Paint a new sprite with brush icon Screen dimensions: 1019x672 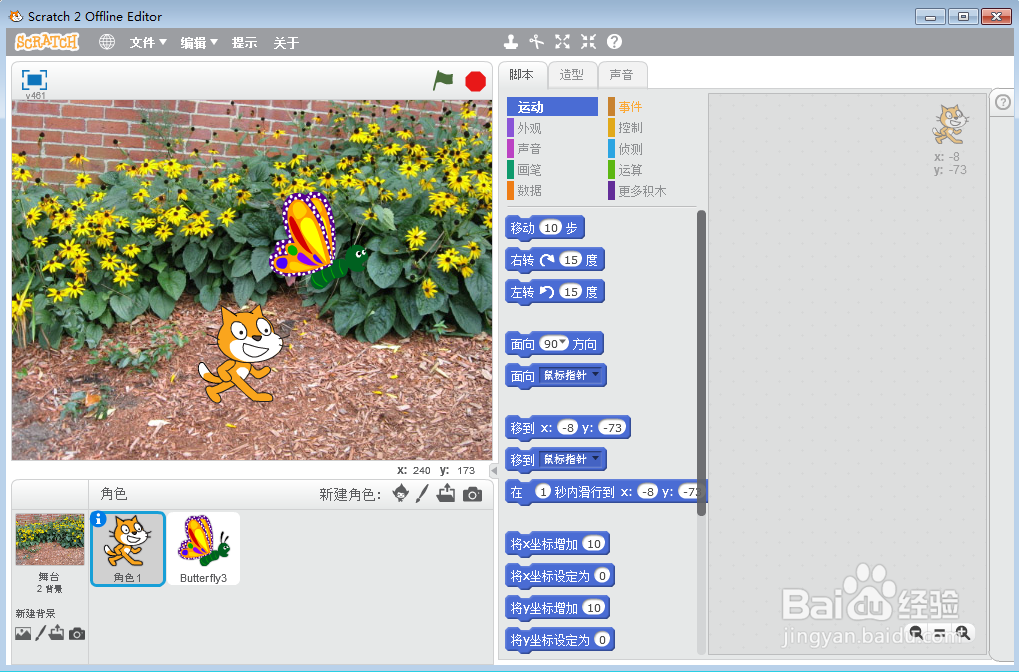[x=422, y=494]
